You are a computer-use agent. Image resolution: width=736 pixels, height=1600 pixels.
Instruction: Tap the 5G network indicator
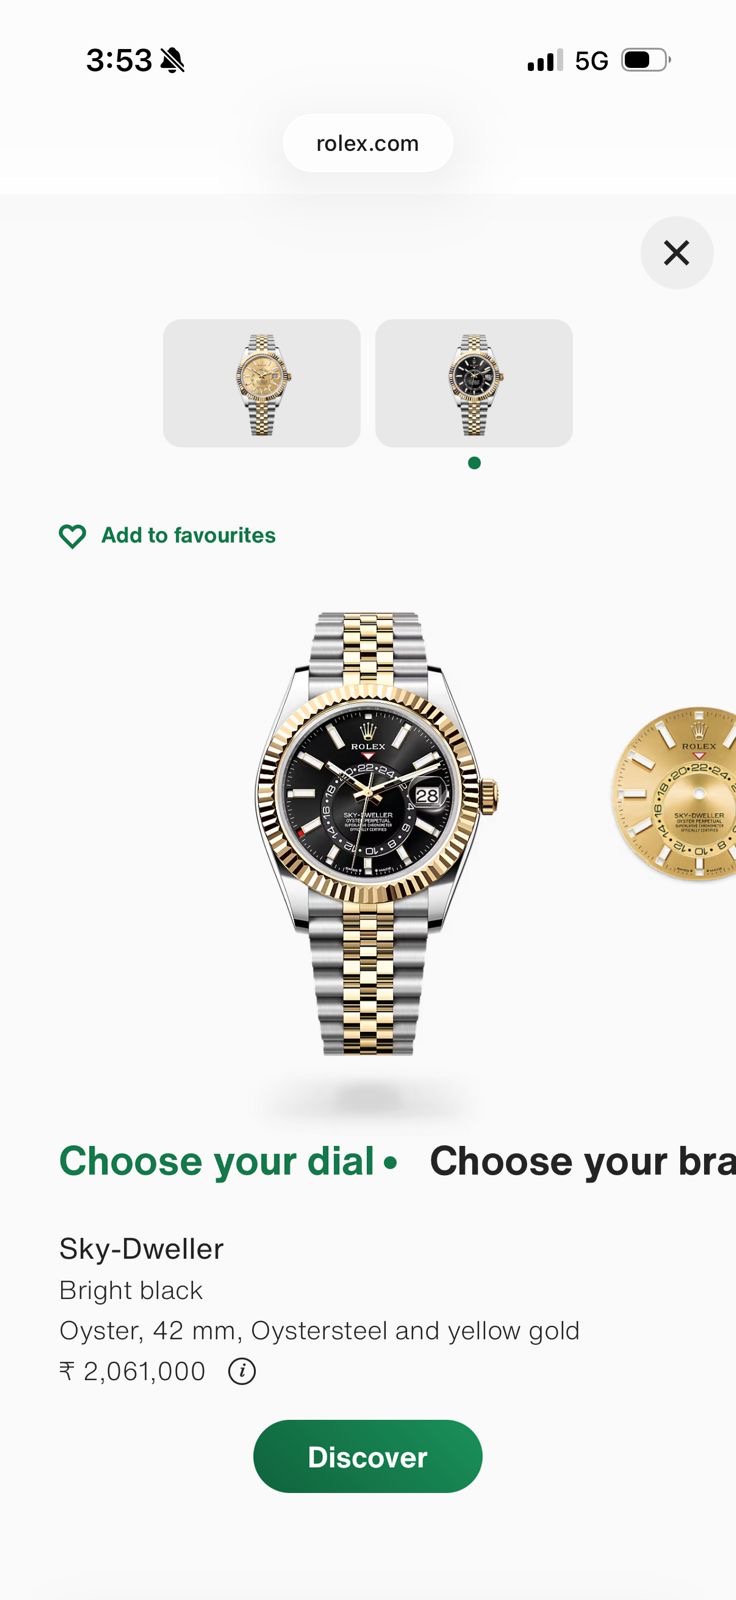coord(592,61)
